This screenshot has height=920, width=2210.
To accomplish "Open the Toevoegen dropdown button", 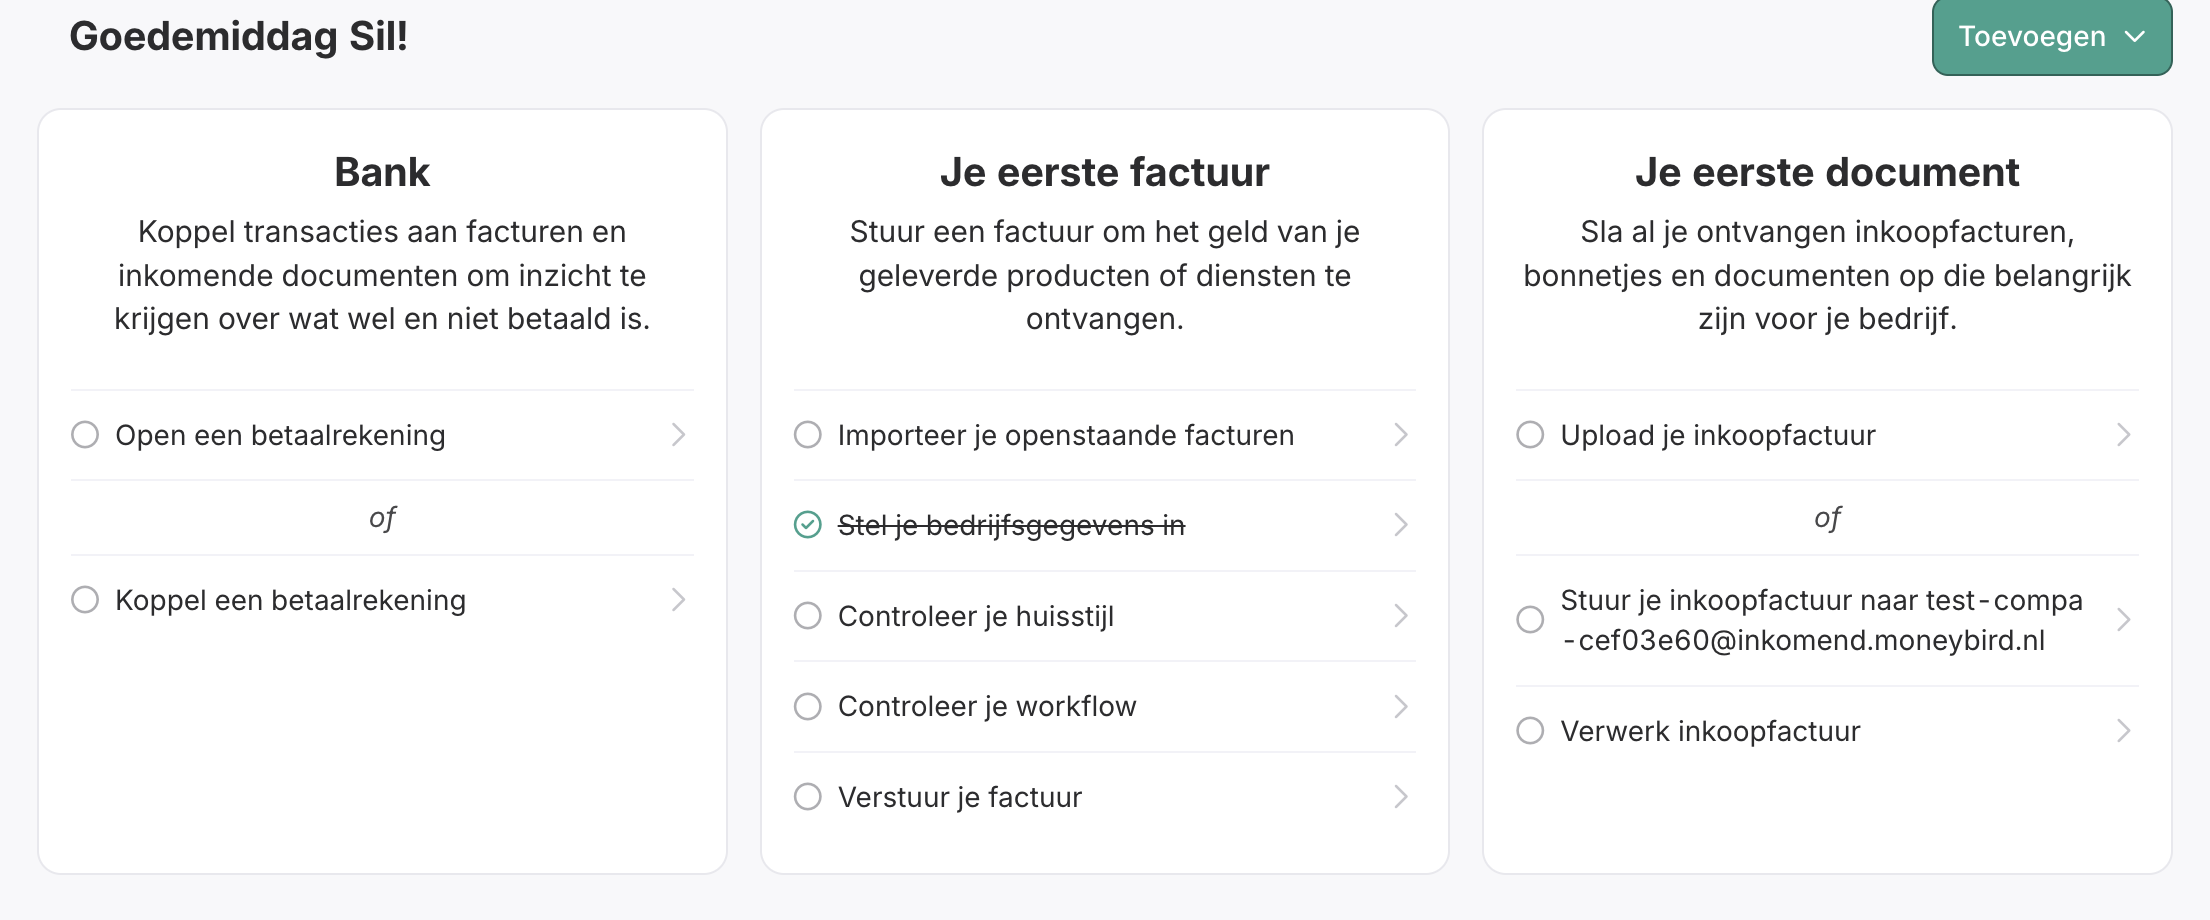I will point(2051,37).
